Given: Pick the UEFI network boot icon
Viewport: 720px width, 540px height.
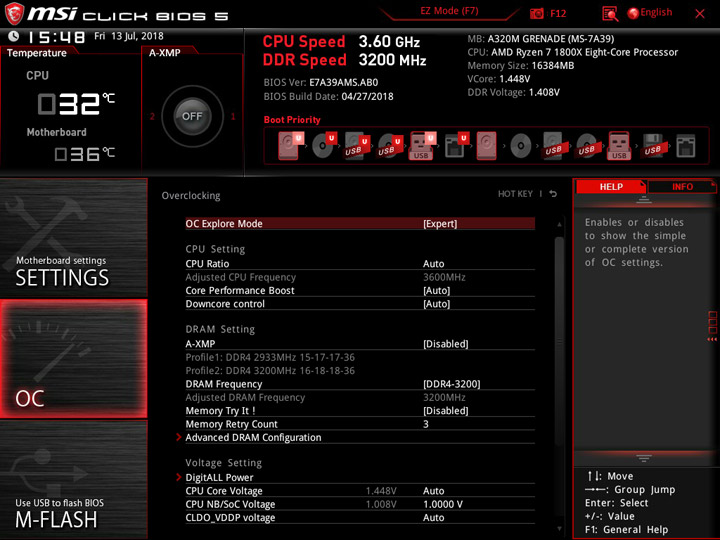Looking at the screenshot, I should pos(456,146).
